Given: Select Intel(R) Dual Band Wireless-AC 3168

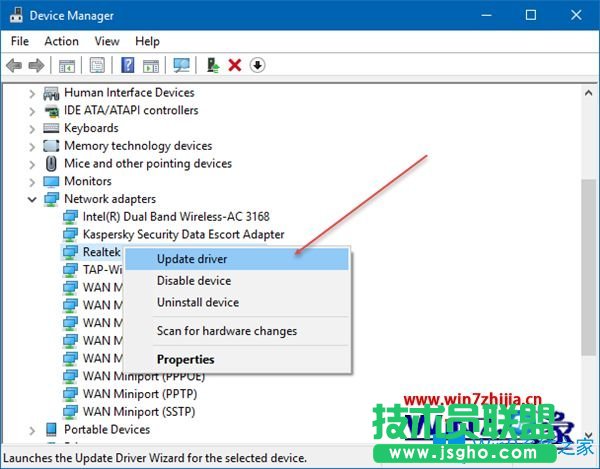Looking at the screenshot, I should click(x=176, y=217).
